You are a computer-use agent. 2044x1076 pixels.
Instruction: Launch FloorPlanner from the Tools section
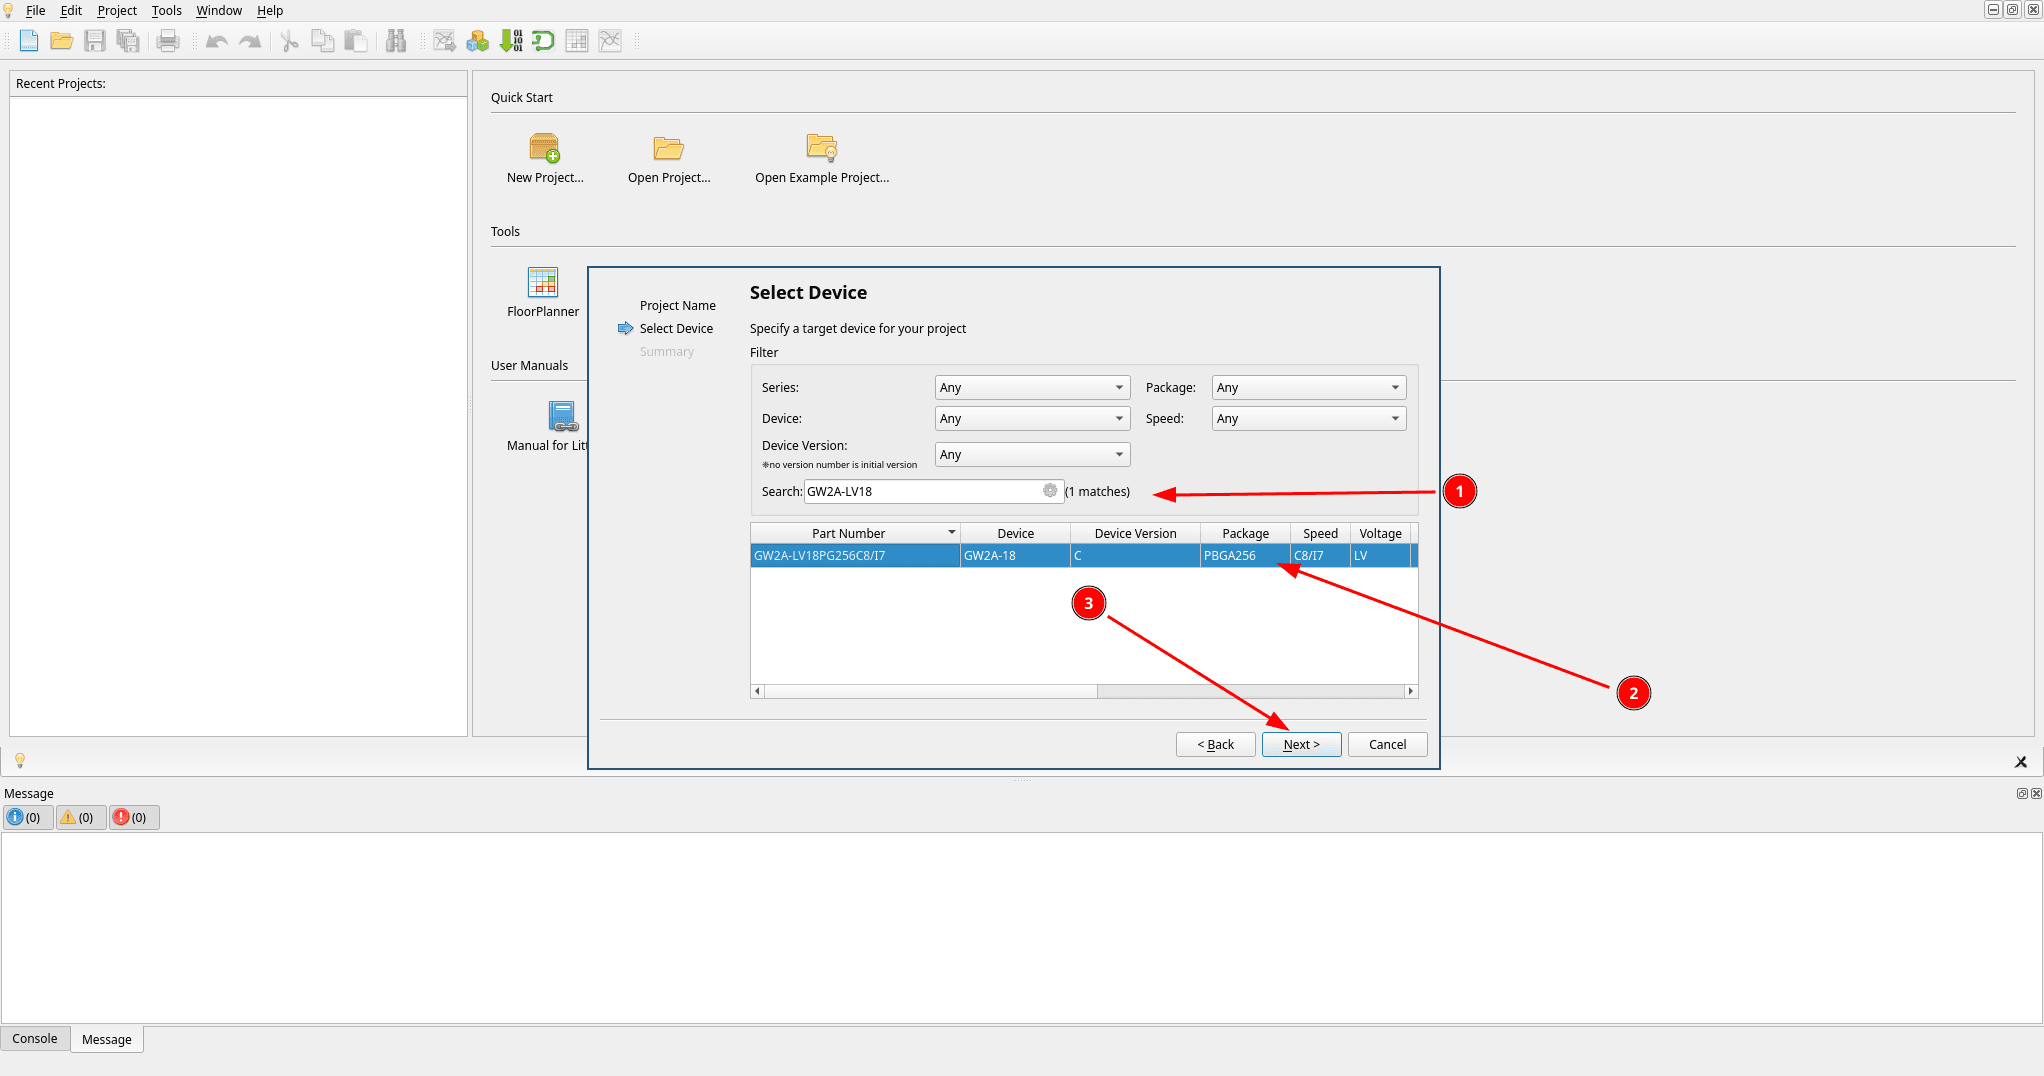click(543, 282)
